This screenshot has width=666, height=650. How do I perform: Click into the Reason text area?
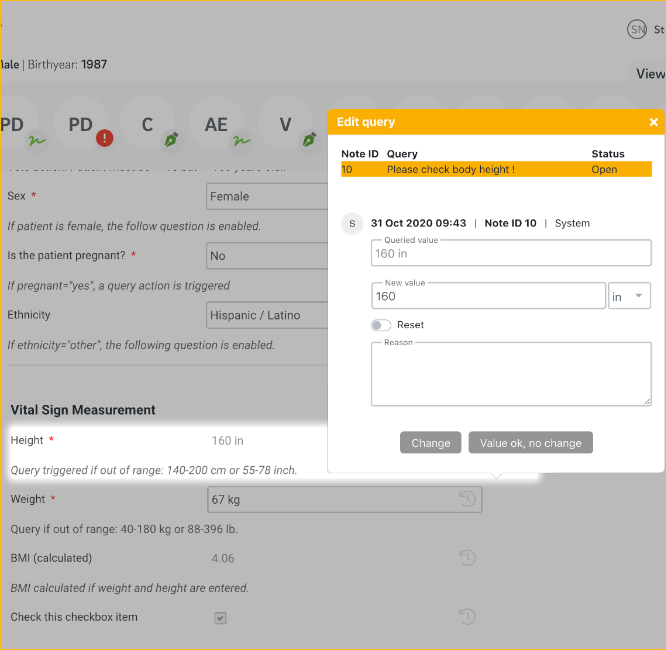point(510,376)
